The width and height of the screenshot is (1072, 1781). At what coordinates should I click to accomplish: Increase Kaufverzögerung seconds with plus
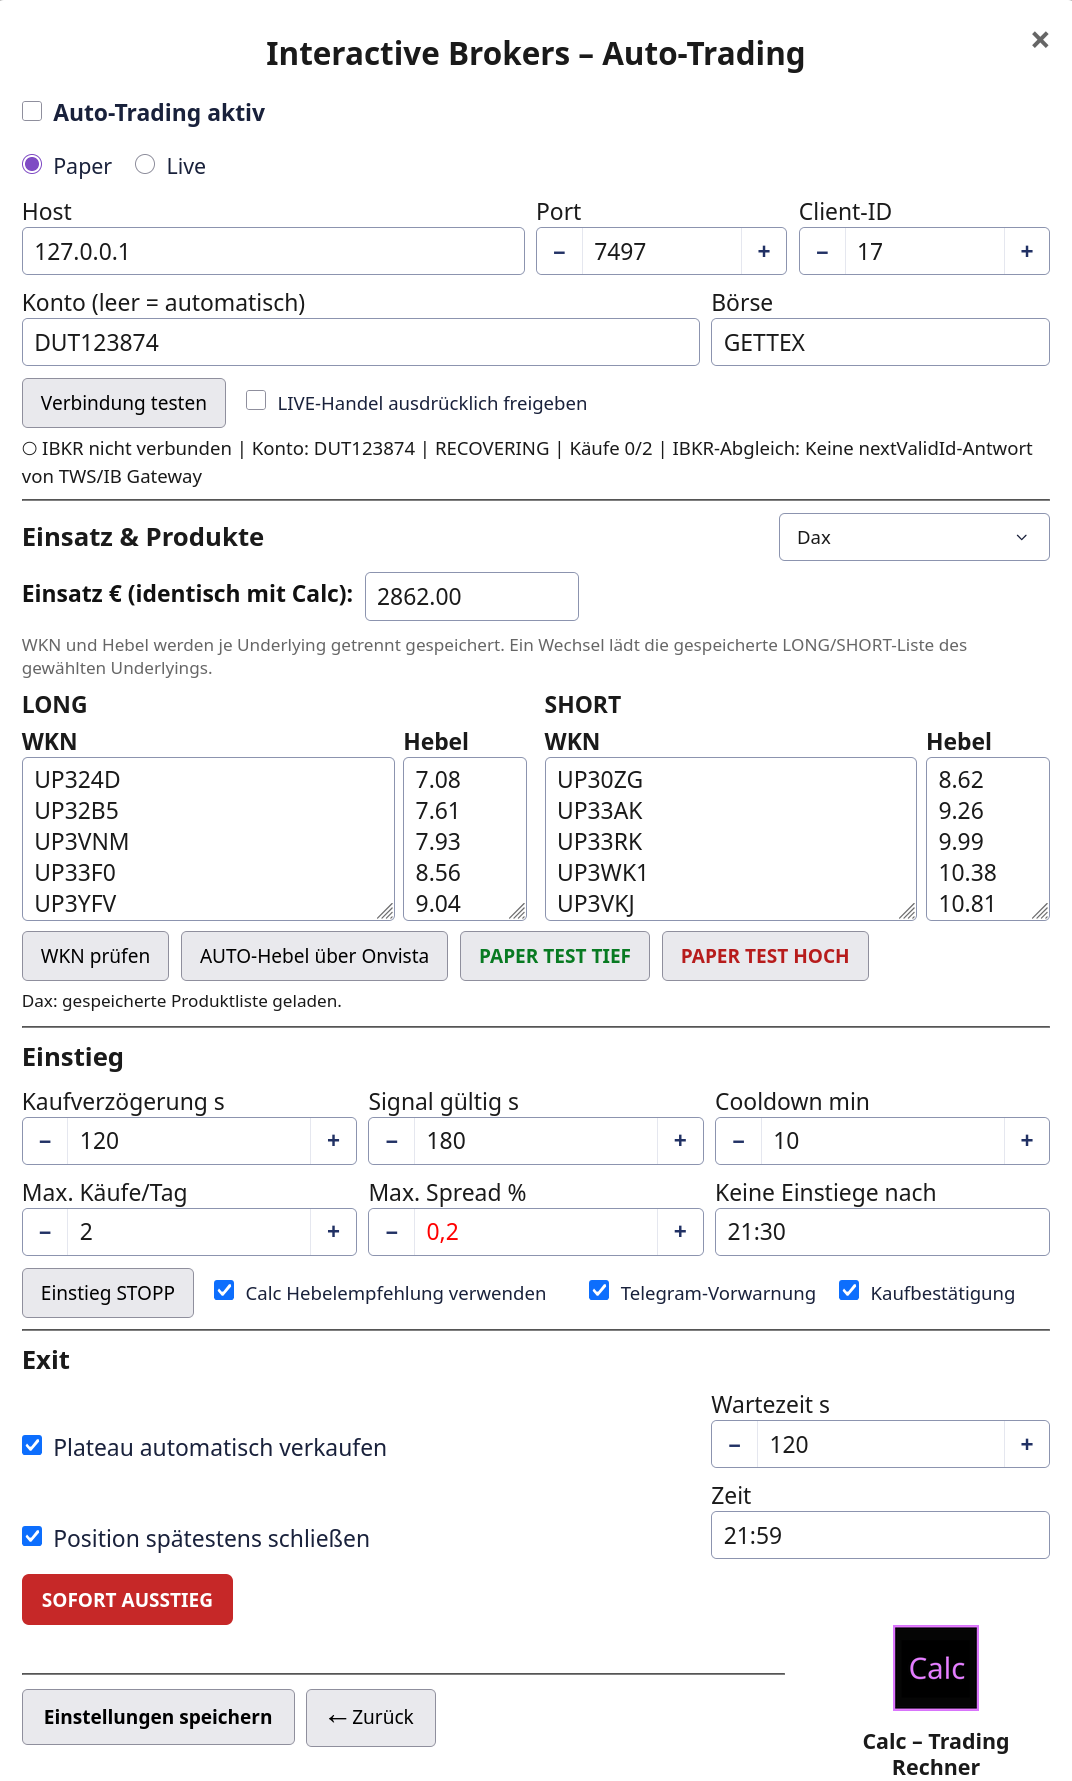click(334, 1141)
